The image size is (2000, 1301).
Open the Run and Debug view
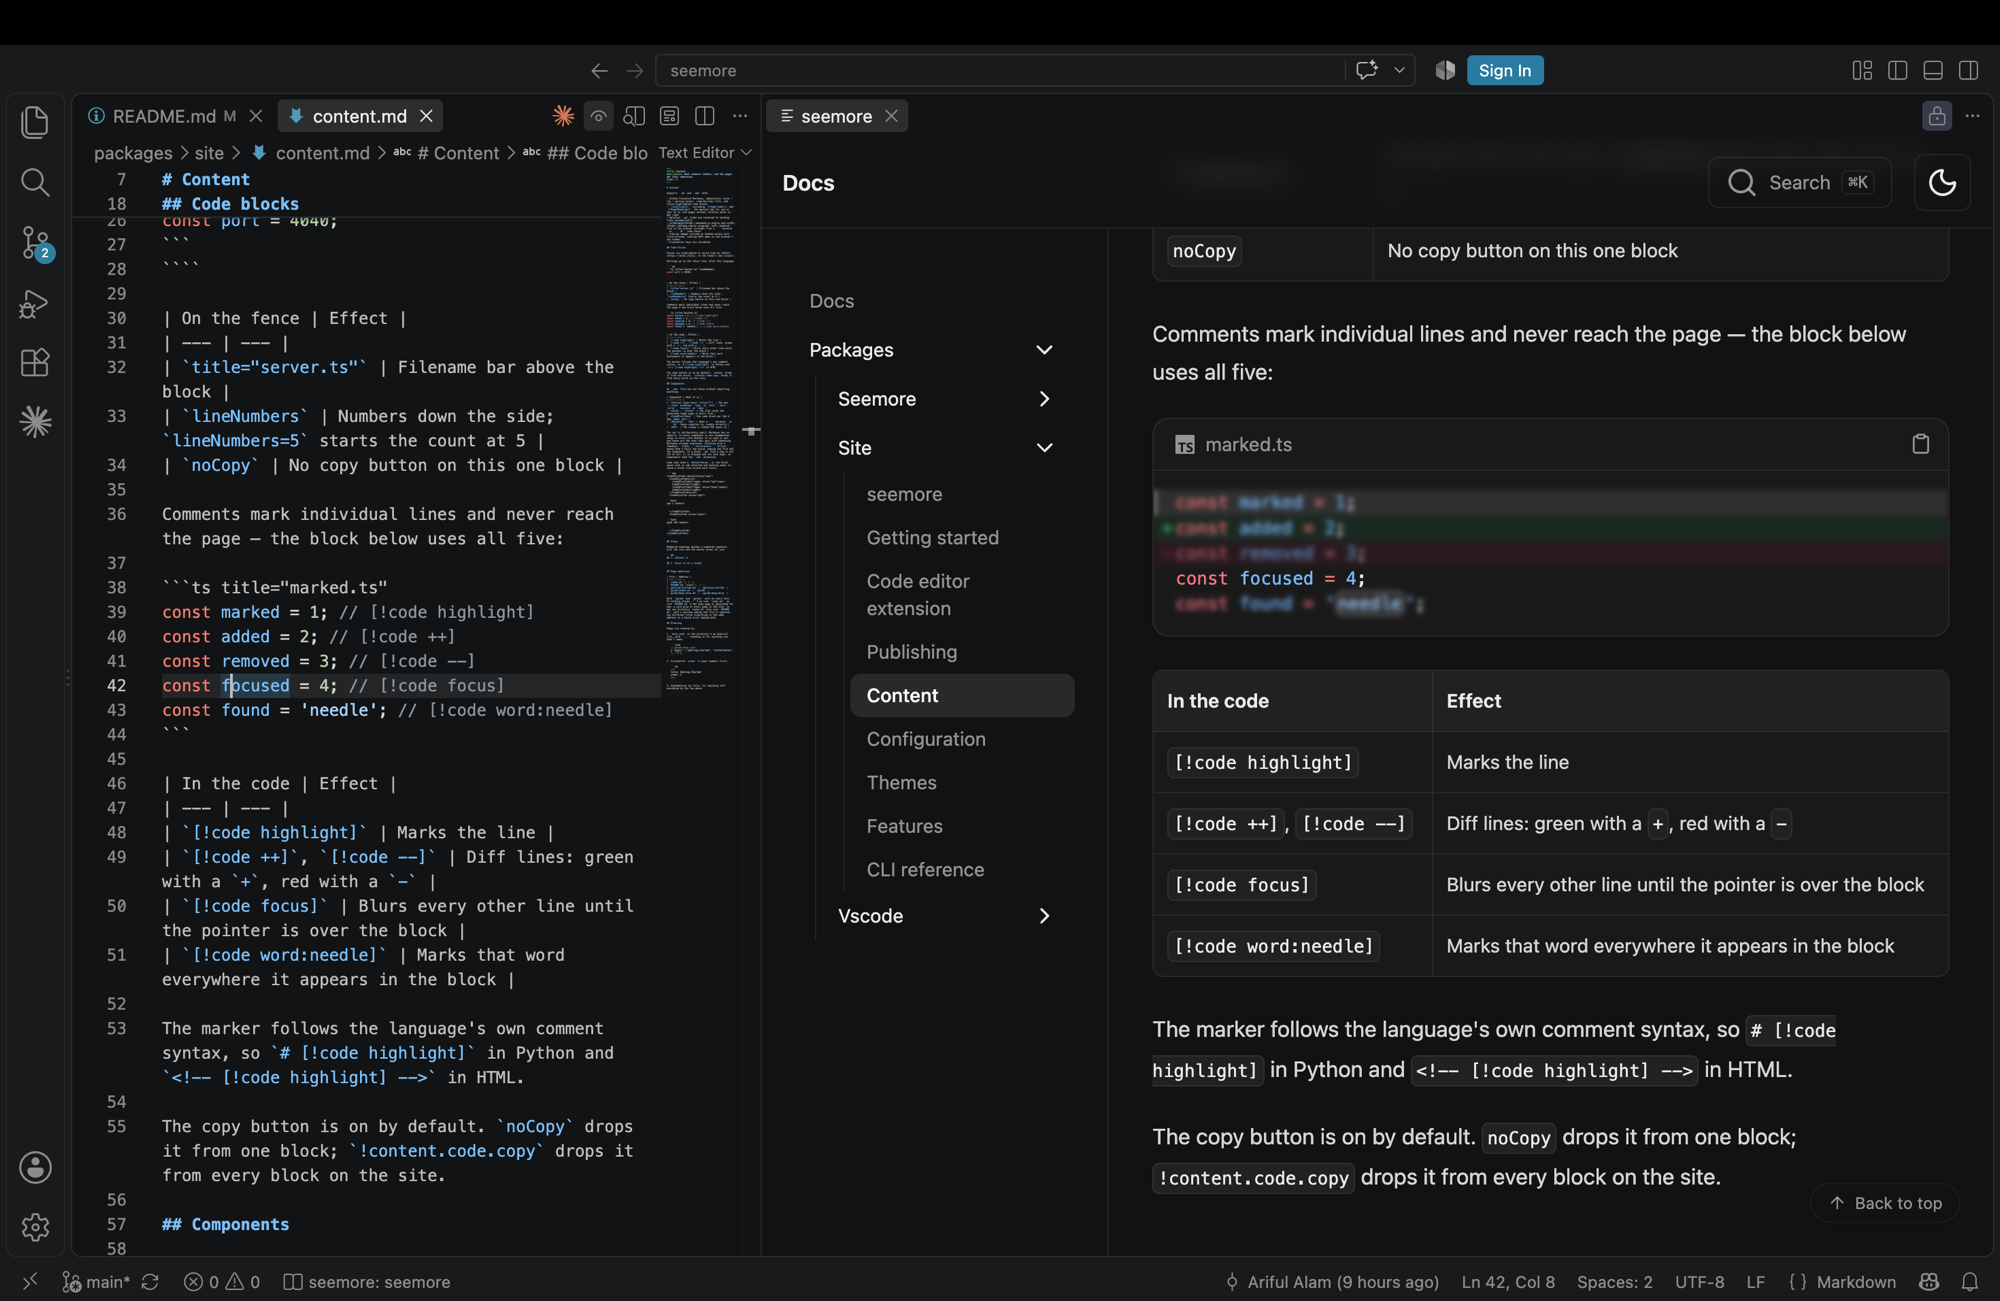pyautogui.click(x=35, y=303)
